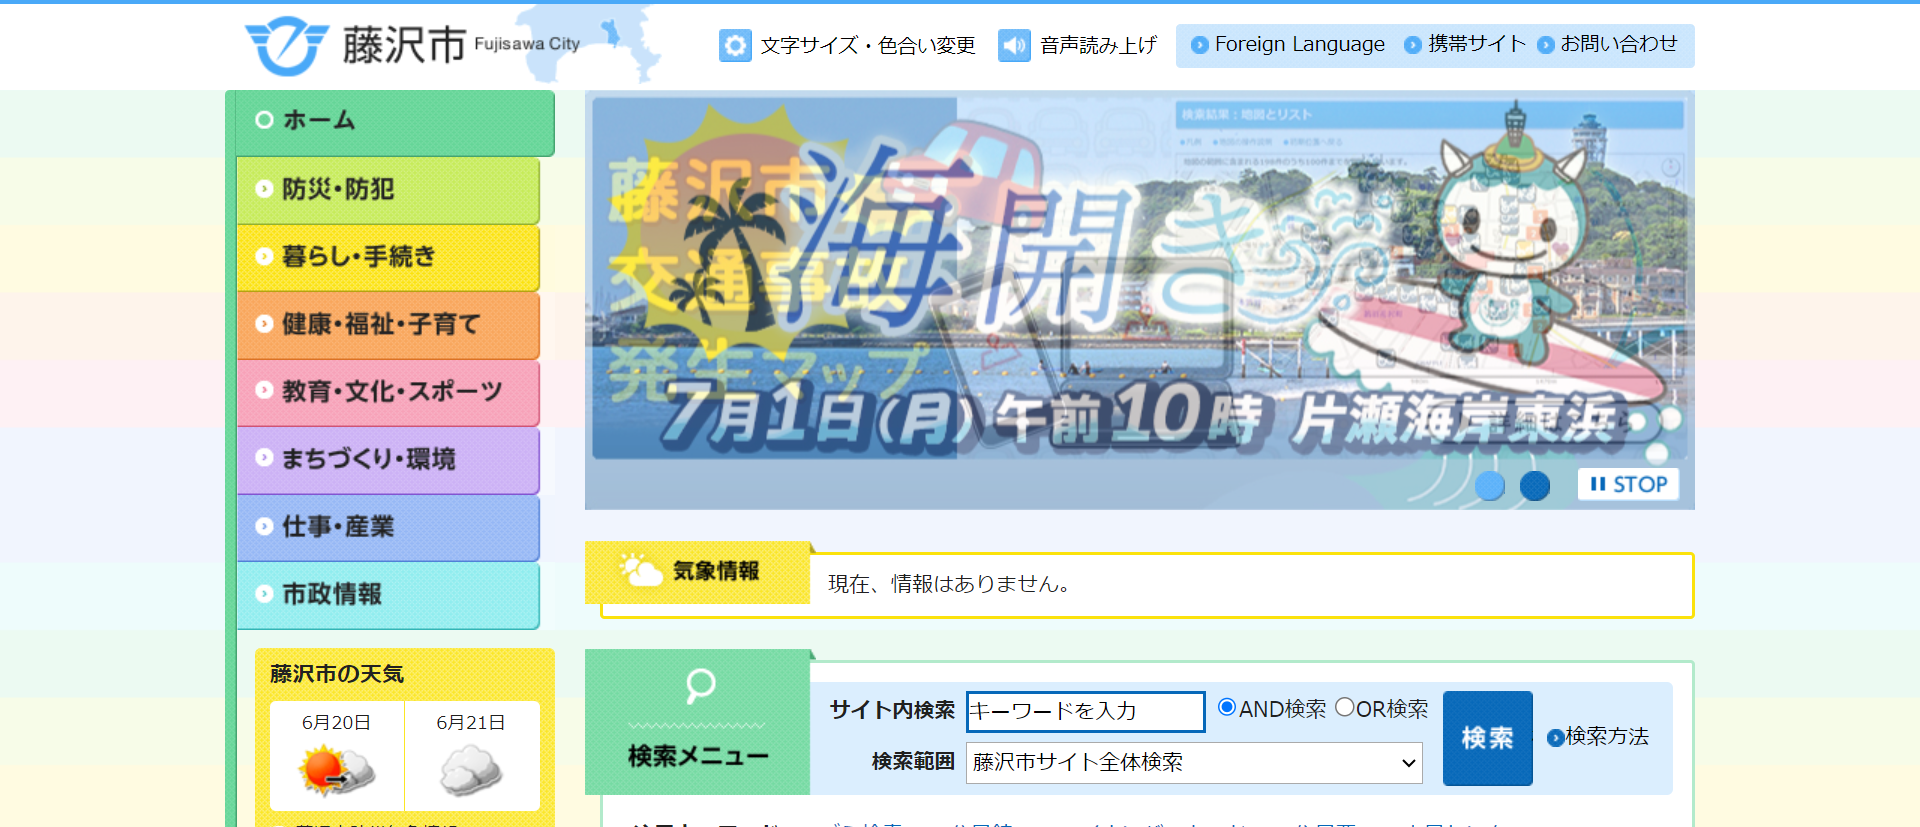Select the OR検索 radio button
This screenshot has height=827, width=1920.
[1345, 707]
